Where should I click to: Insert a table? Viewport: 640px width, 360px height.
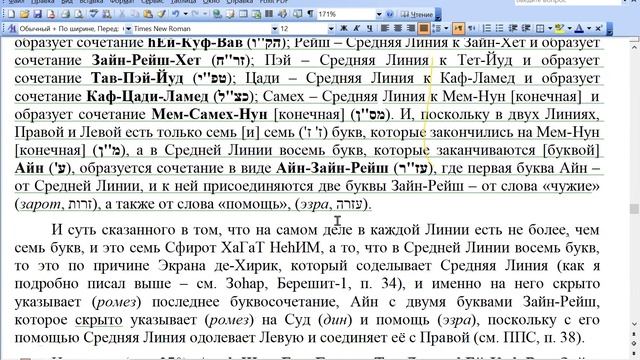coord(243,14)
